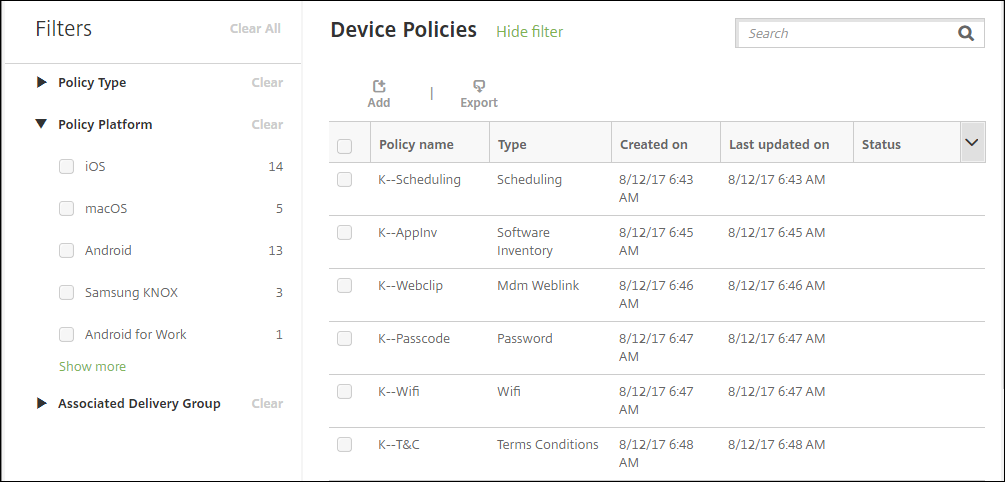The image size is (1005, 482).
Task: Sort by Policy name column header
Action: point(416,145)
